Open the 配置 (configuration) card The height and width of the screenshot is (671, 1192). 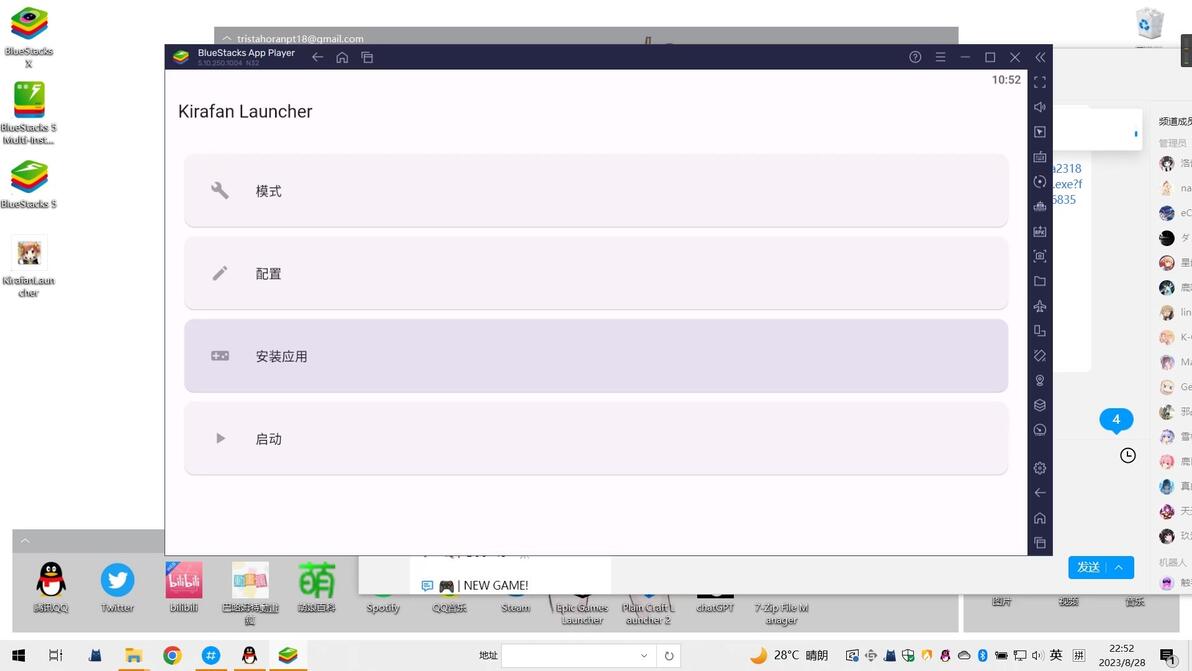click(596, 274)
